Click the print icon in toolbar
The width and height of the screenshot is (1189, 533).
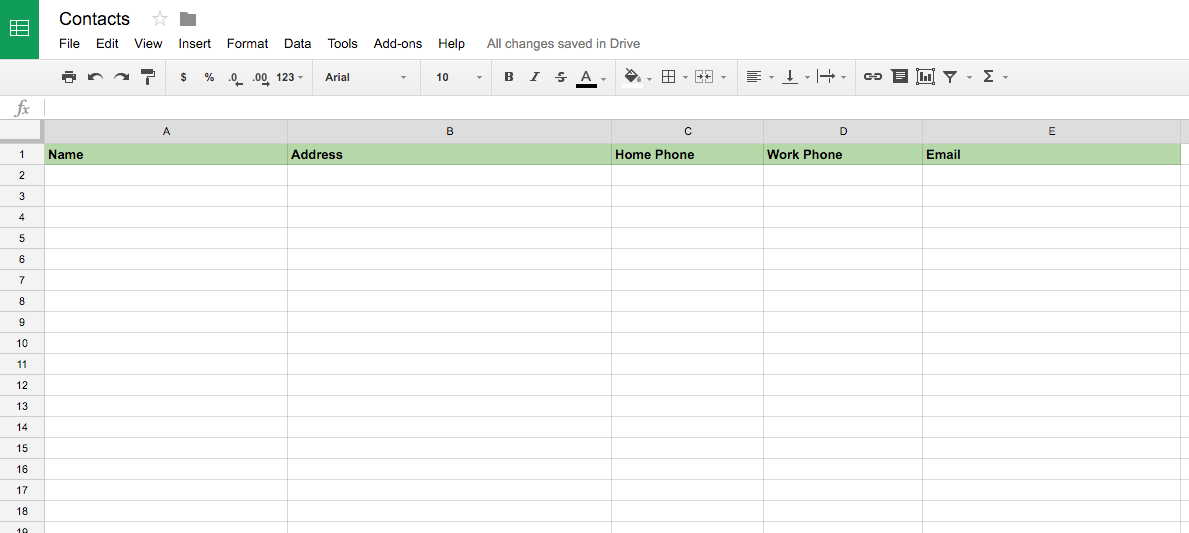point(69,77)
